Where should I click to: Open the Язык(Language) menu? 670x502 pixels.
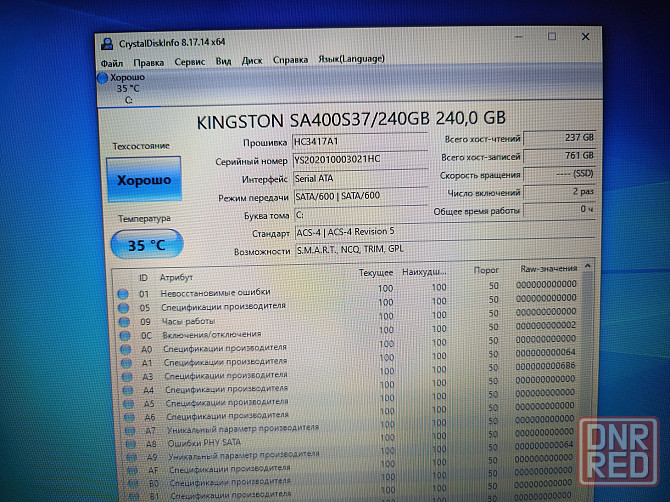point(351,59)
